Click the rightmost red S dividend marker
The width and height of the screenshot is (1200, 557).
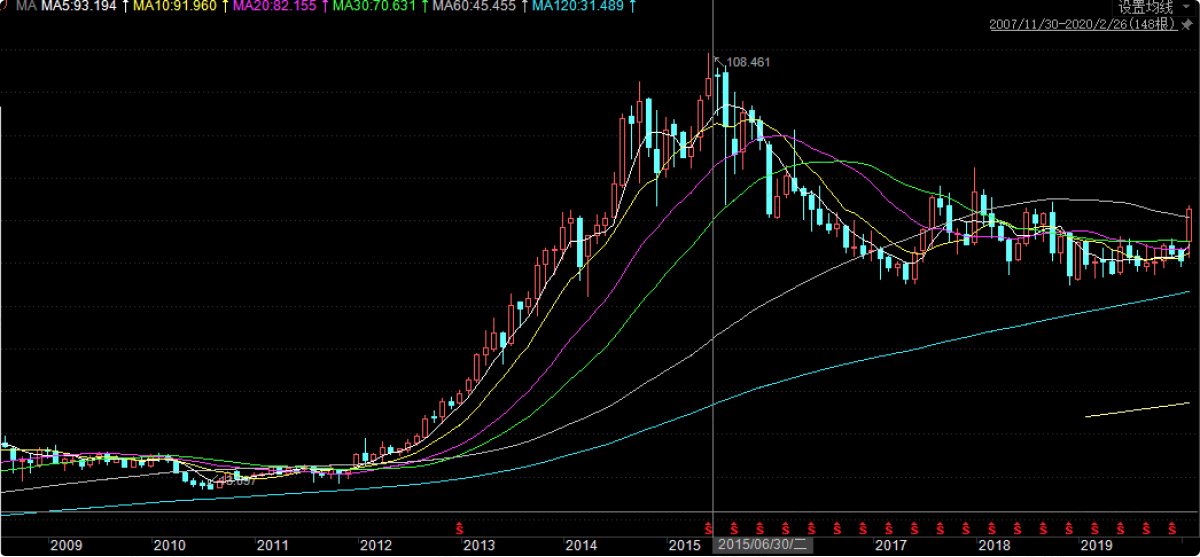1173,527
